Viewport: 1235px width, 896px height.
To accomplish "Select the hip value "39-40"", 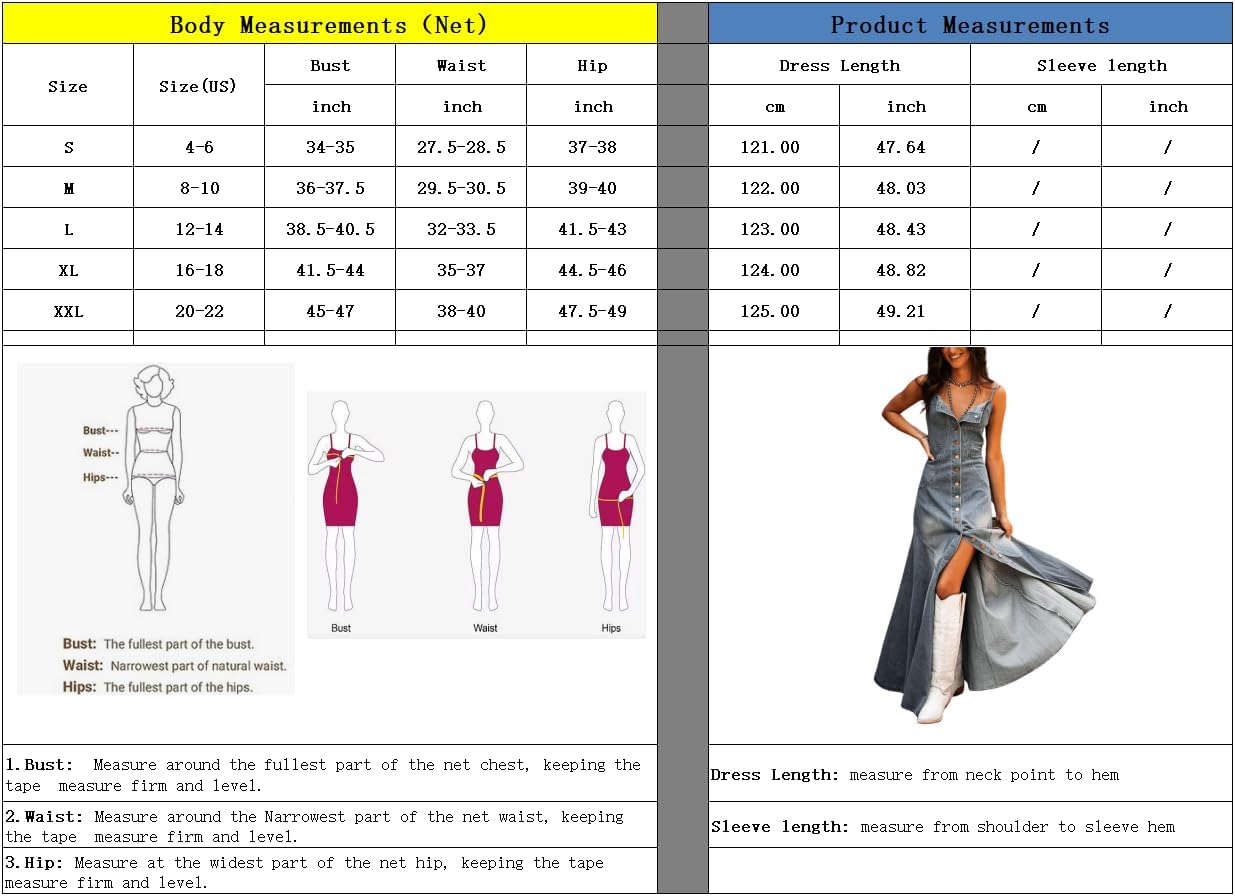I will [592, 188].
